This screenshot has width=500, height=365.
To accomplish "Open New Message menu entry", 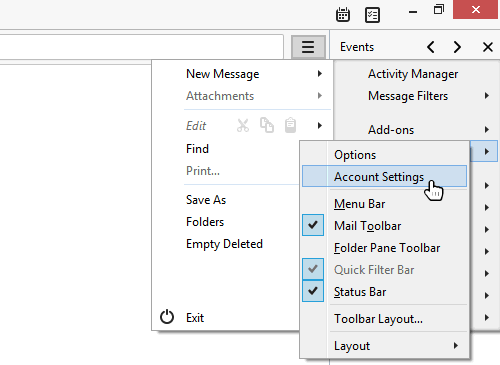I will [222, 74].
